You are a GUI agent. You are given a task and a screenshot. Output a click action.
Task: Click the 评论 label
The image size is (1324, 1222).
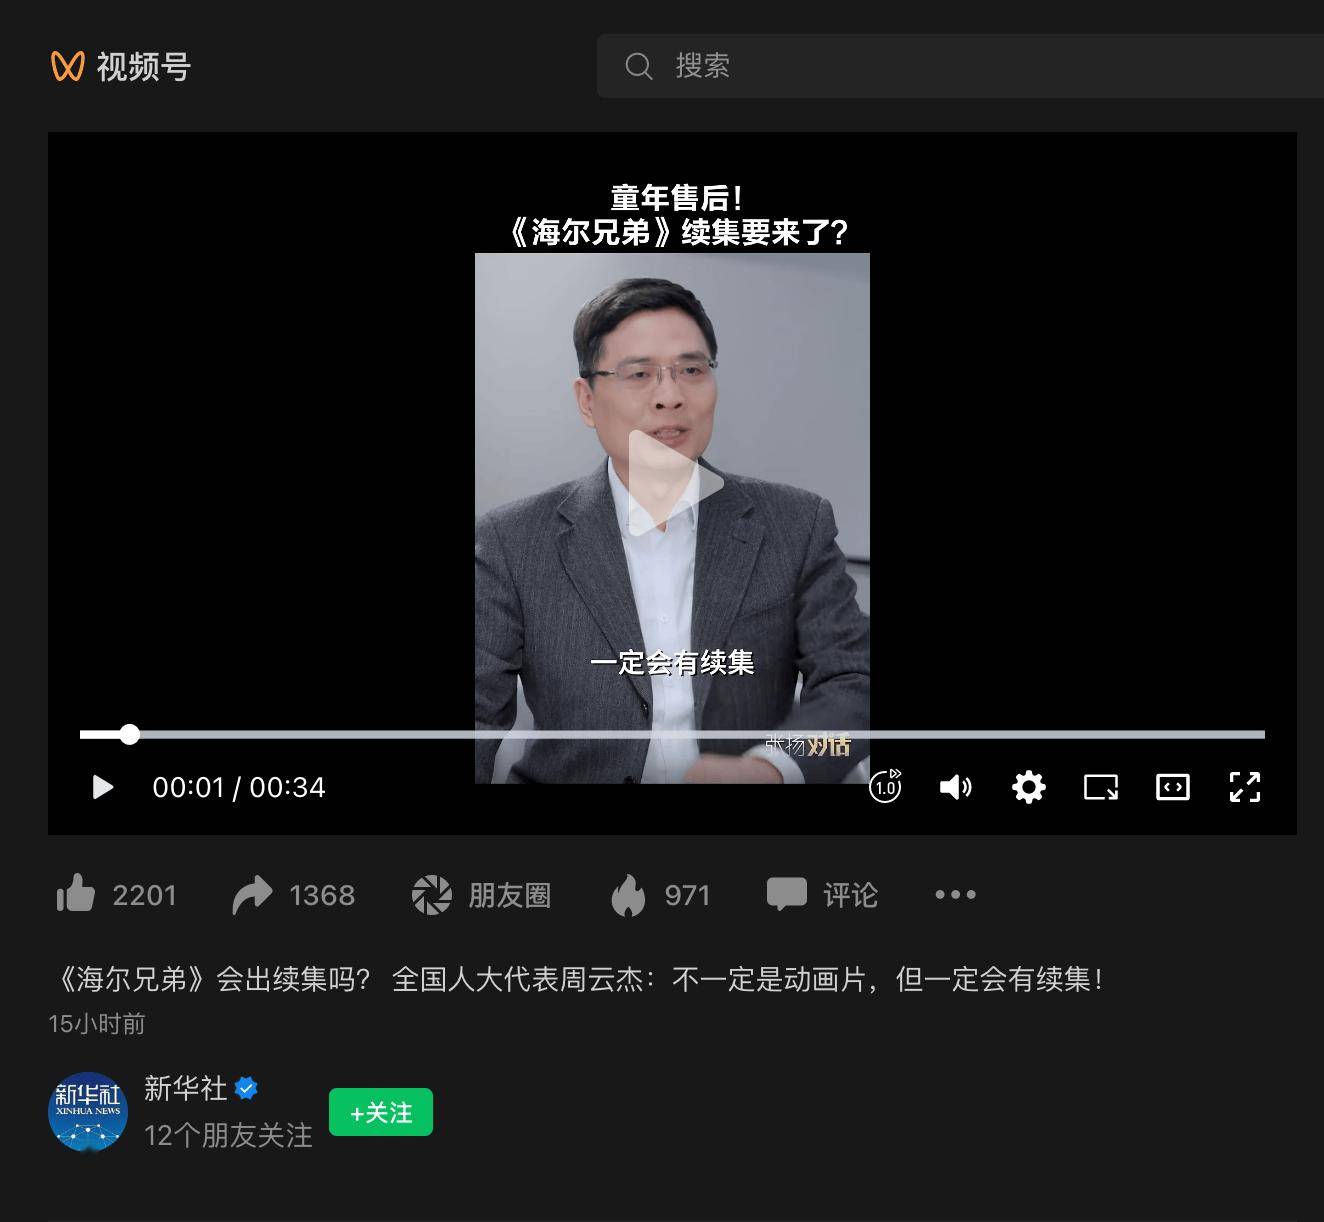pyautogui.click(x=851, y=895)
